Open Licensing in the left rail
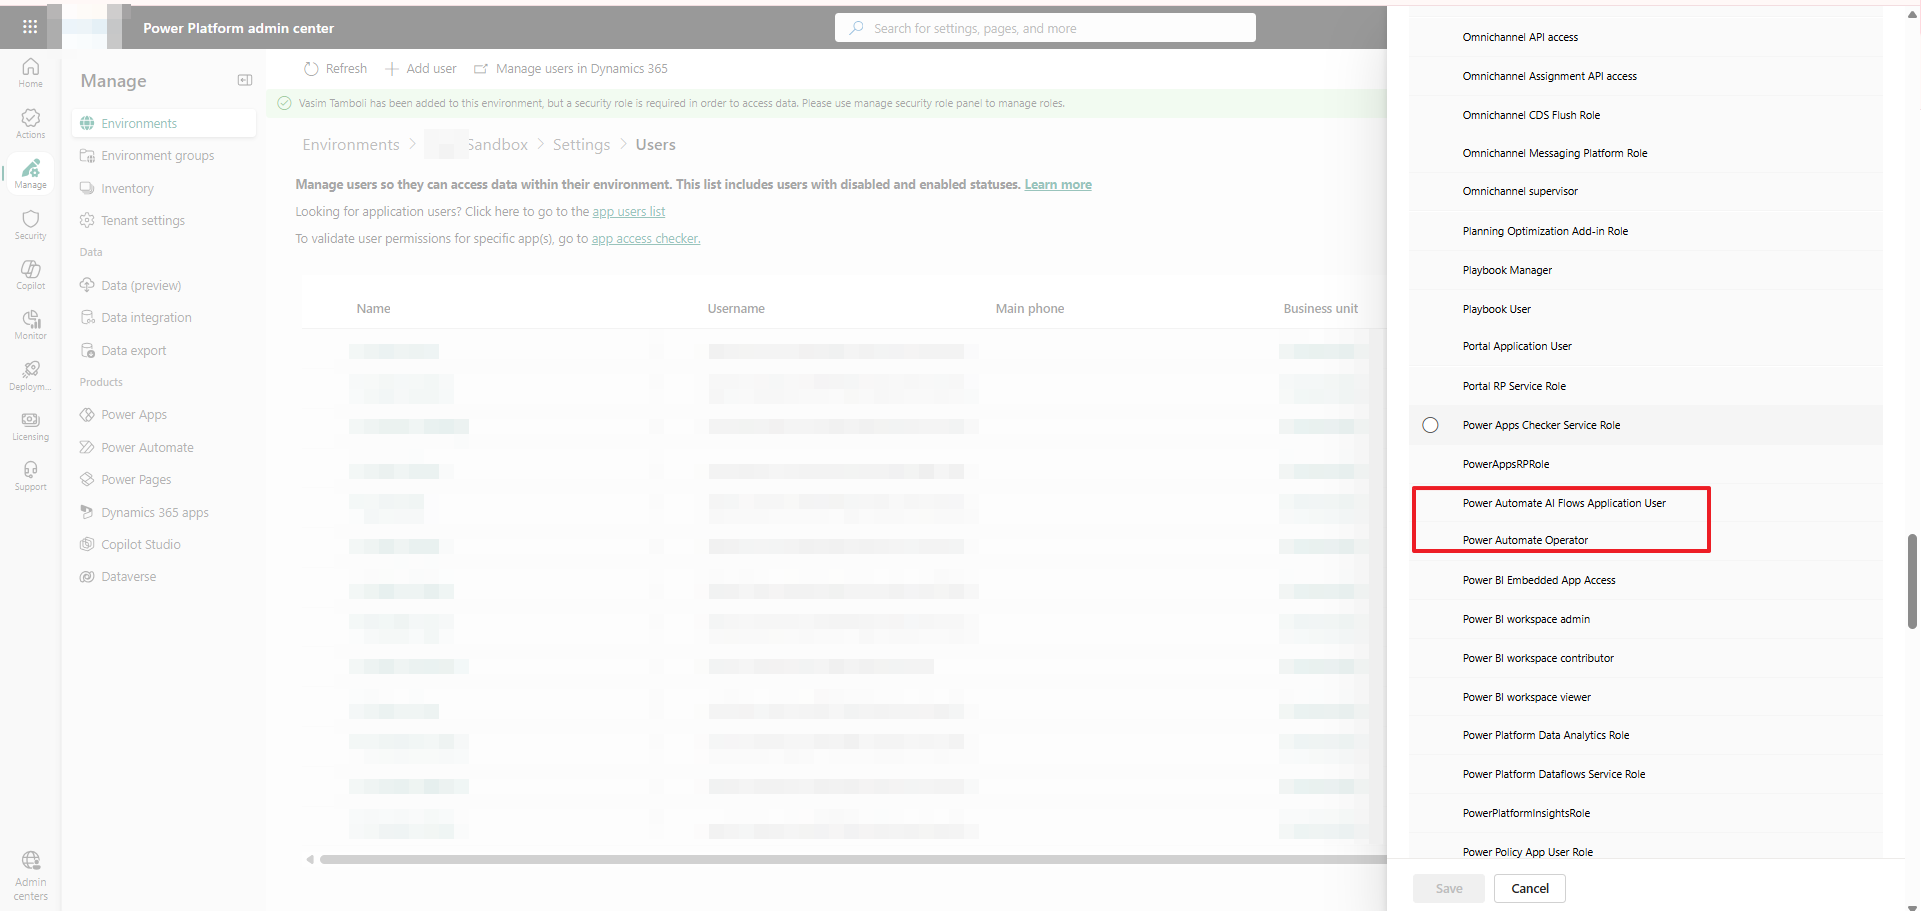 (x=31, y=425)
